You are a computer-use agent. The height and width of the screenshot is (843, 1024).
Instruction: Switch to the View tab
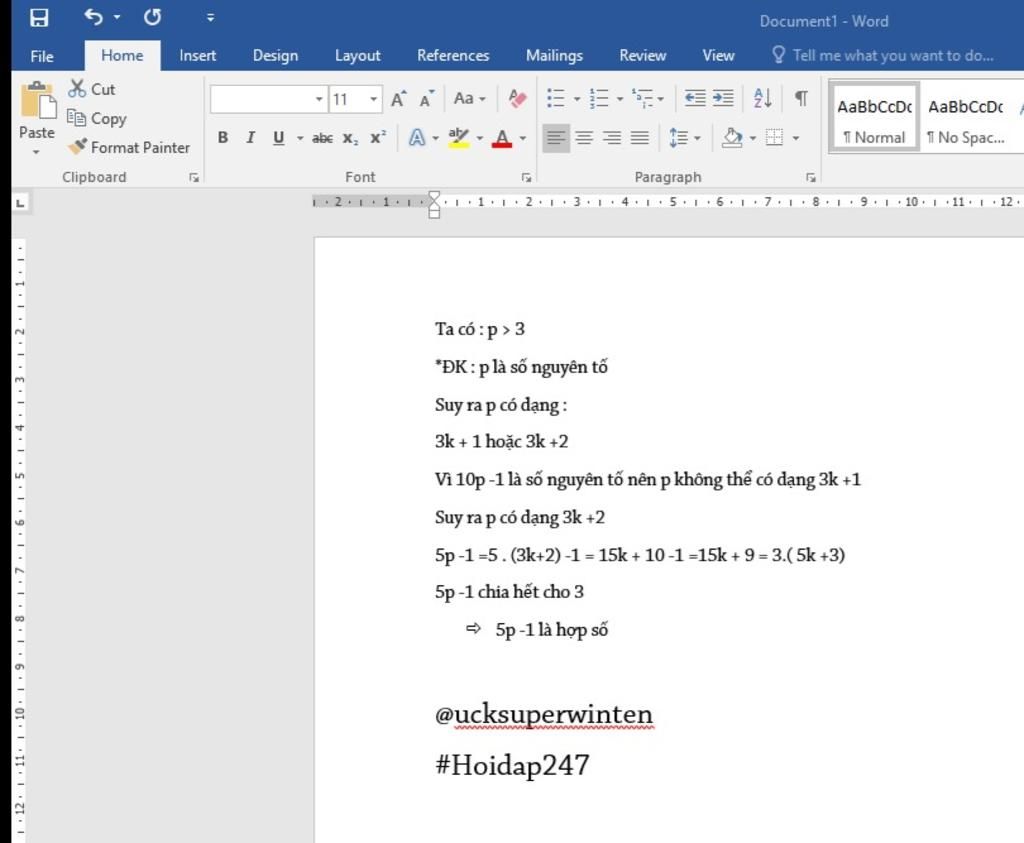tap(718, 56)
